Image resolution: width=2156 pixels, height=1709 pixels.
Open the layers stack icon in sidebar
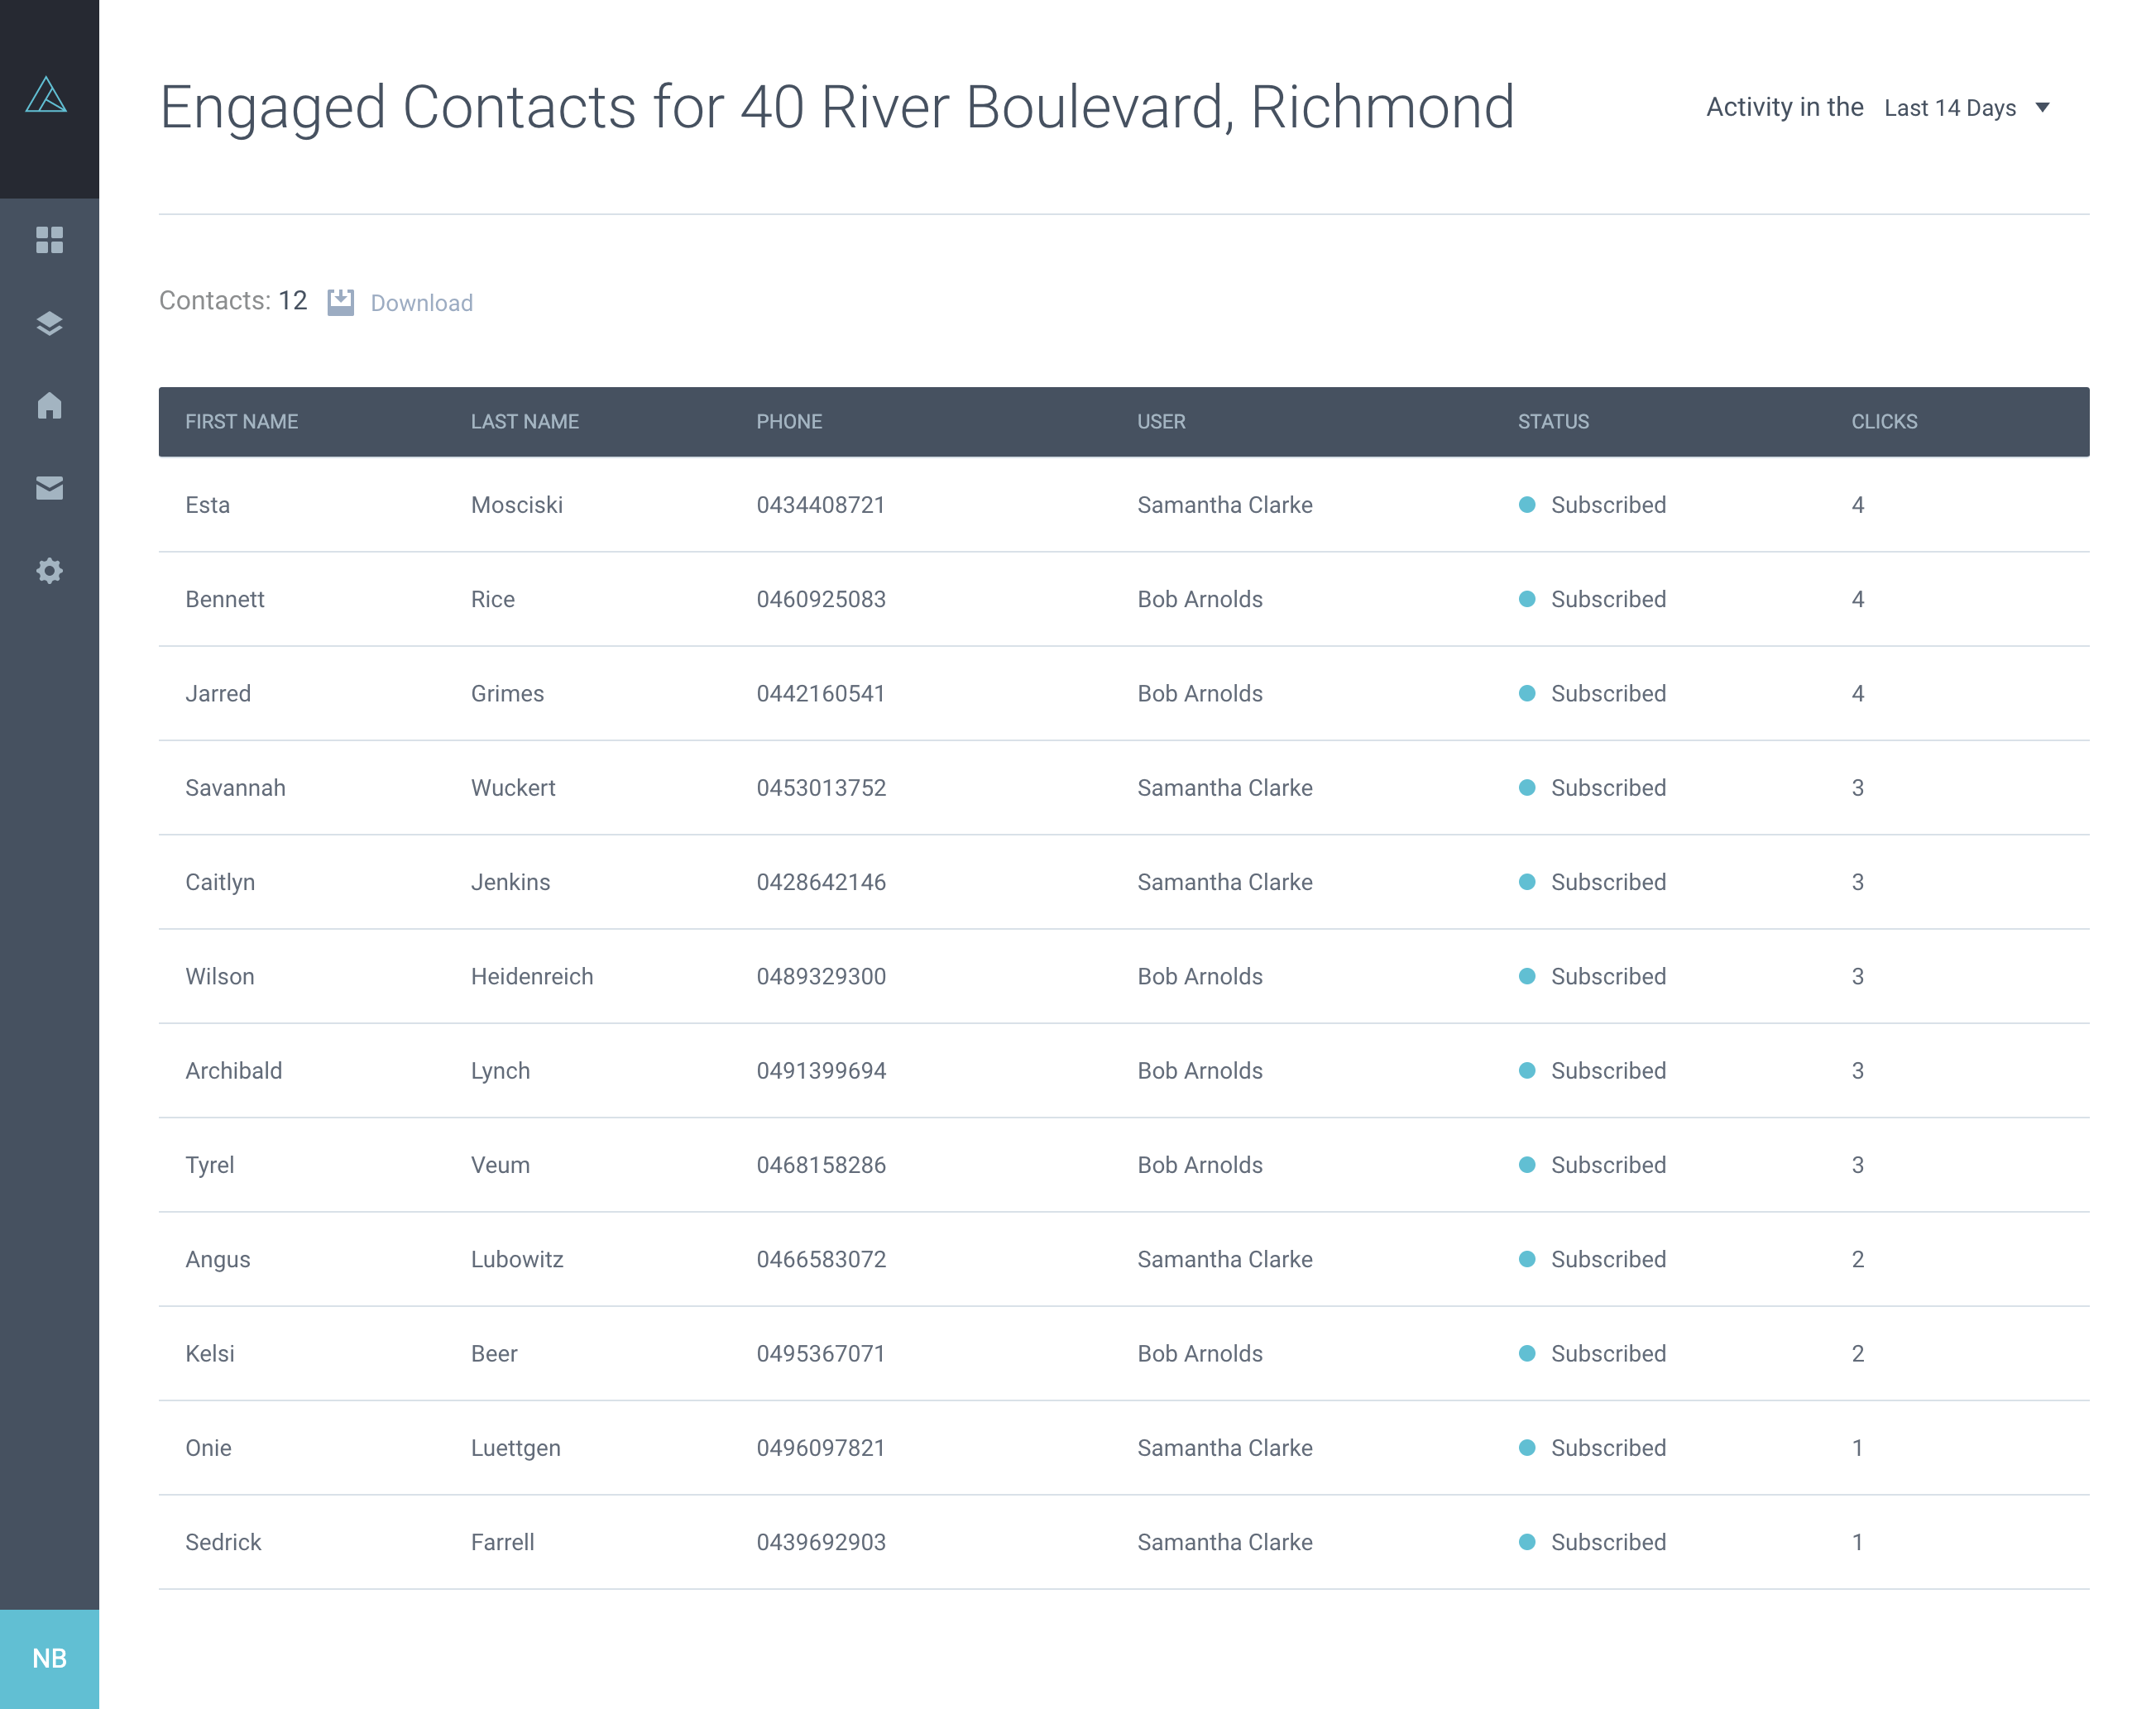click(x=49, y=323)
